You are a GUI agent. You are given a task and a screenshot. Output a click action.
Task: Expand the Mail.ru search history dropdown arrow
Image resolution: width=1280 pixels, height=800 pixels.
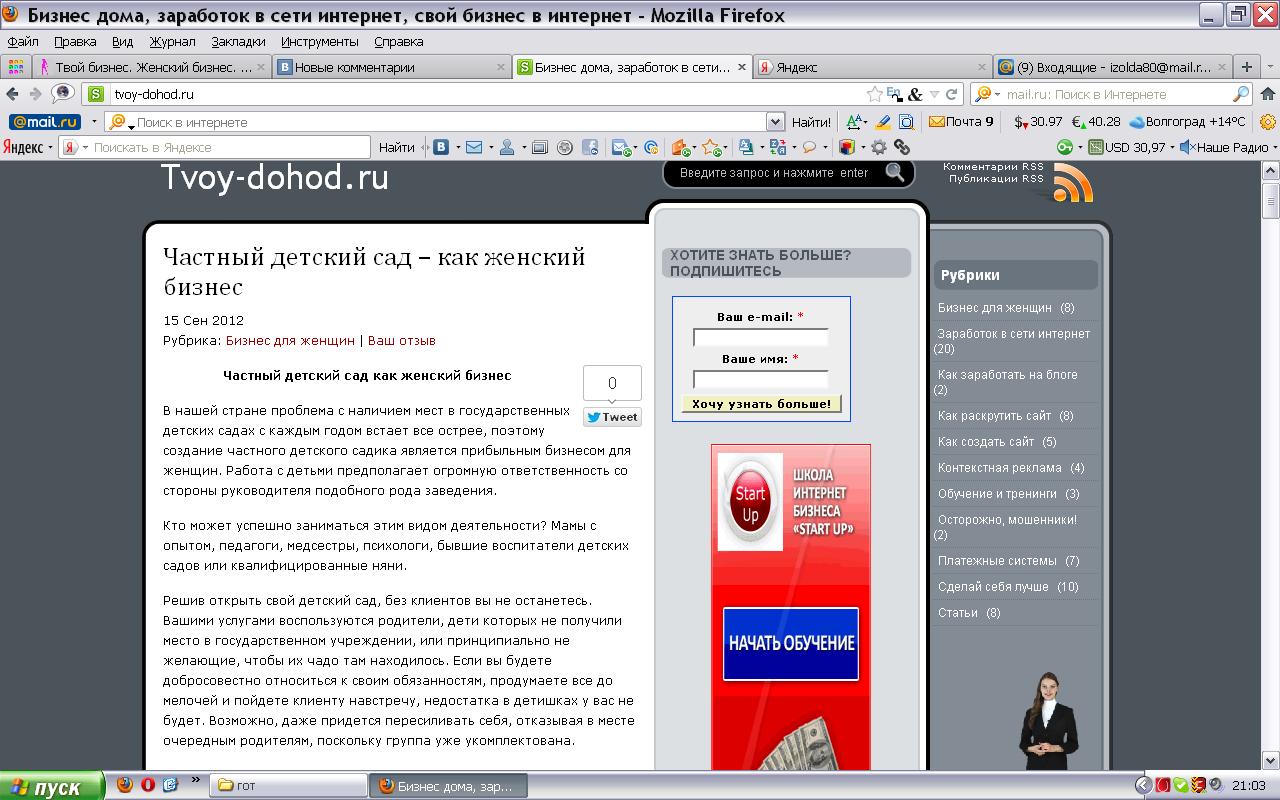[x=775, y=122]
